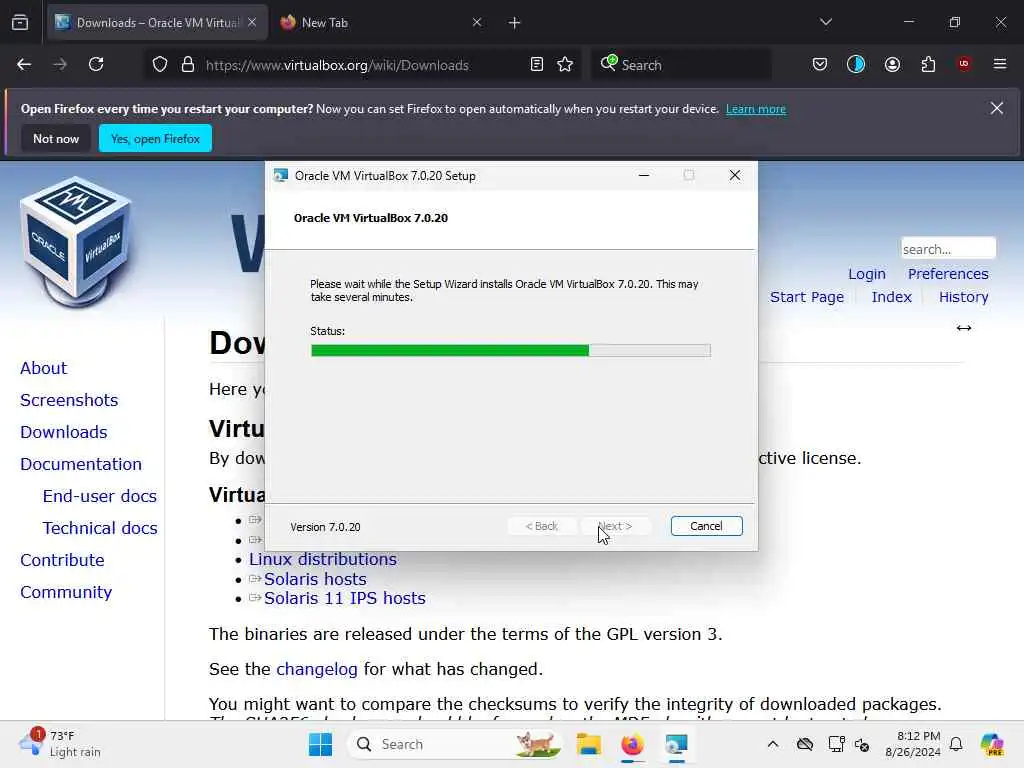Open the Solaris 11 IPS hosts link
Screen dimensions: 1024x768
point(345,598)
